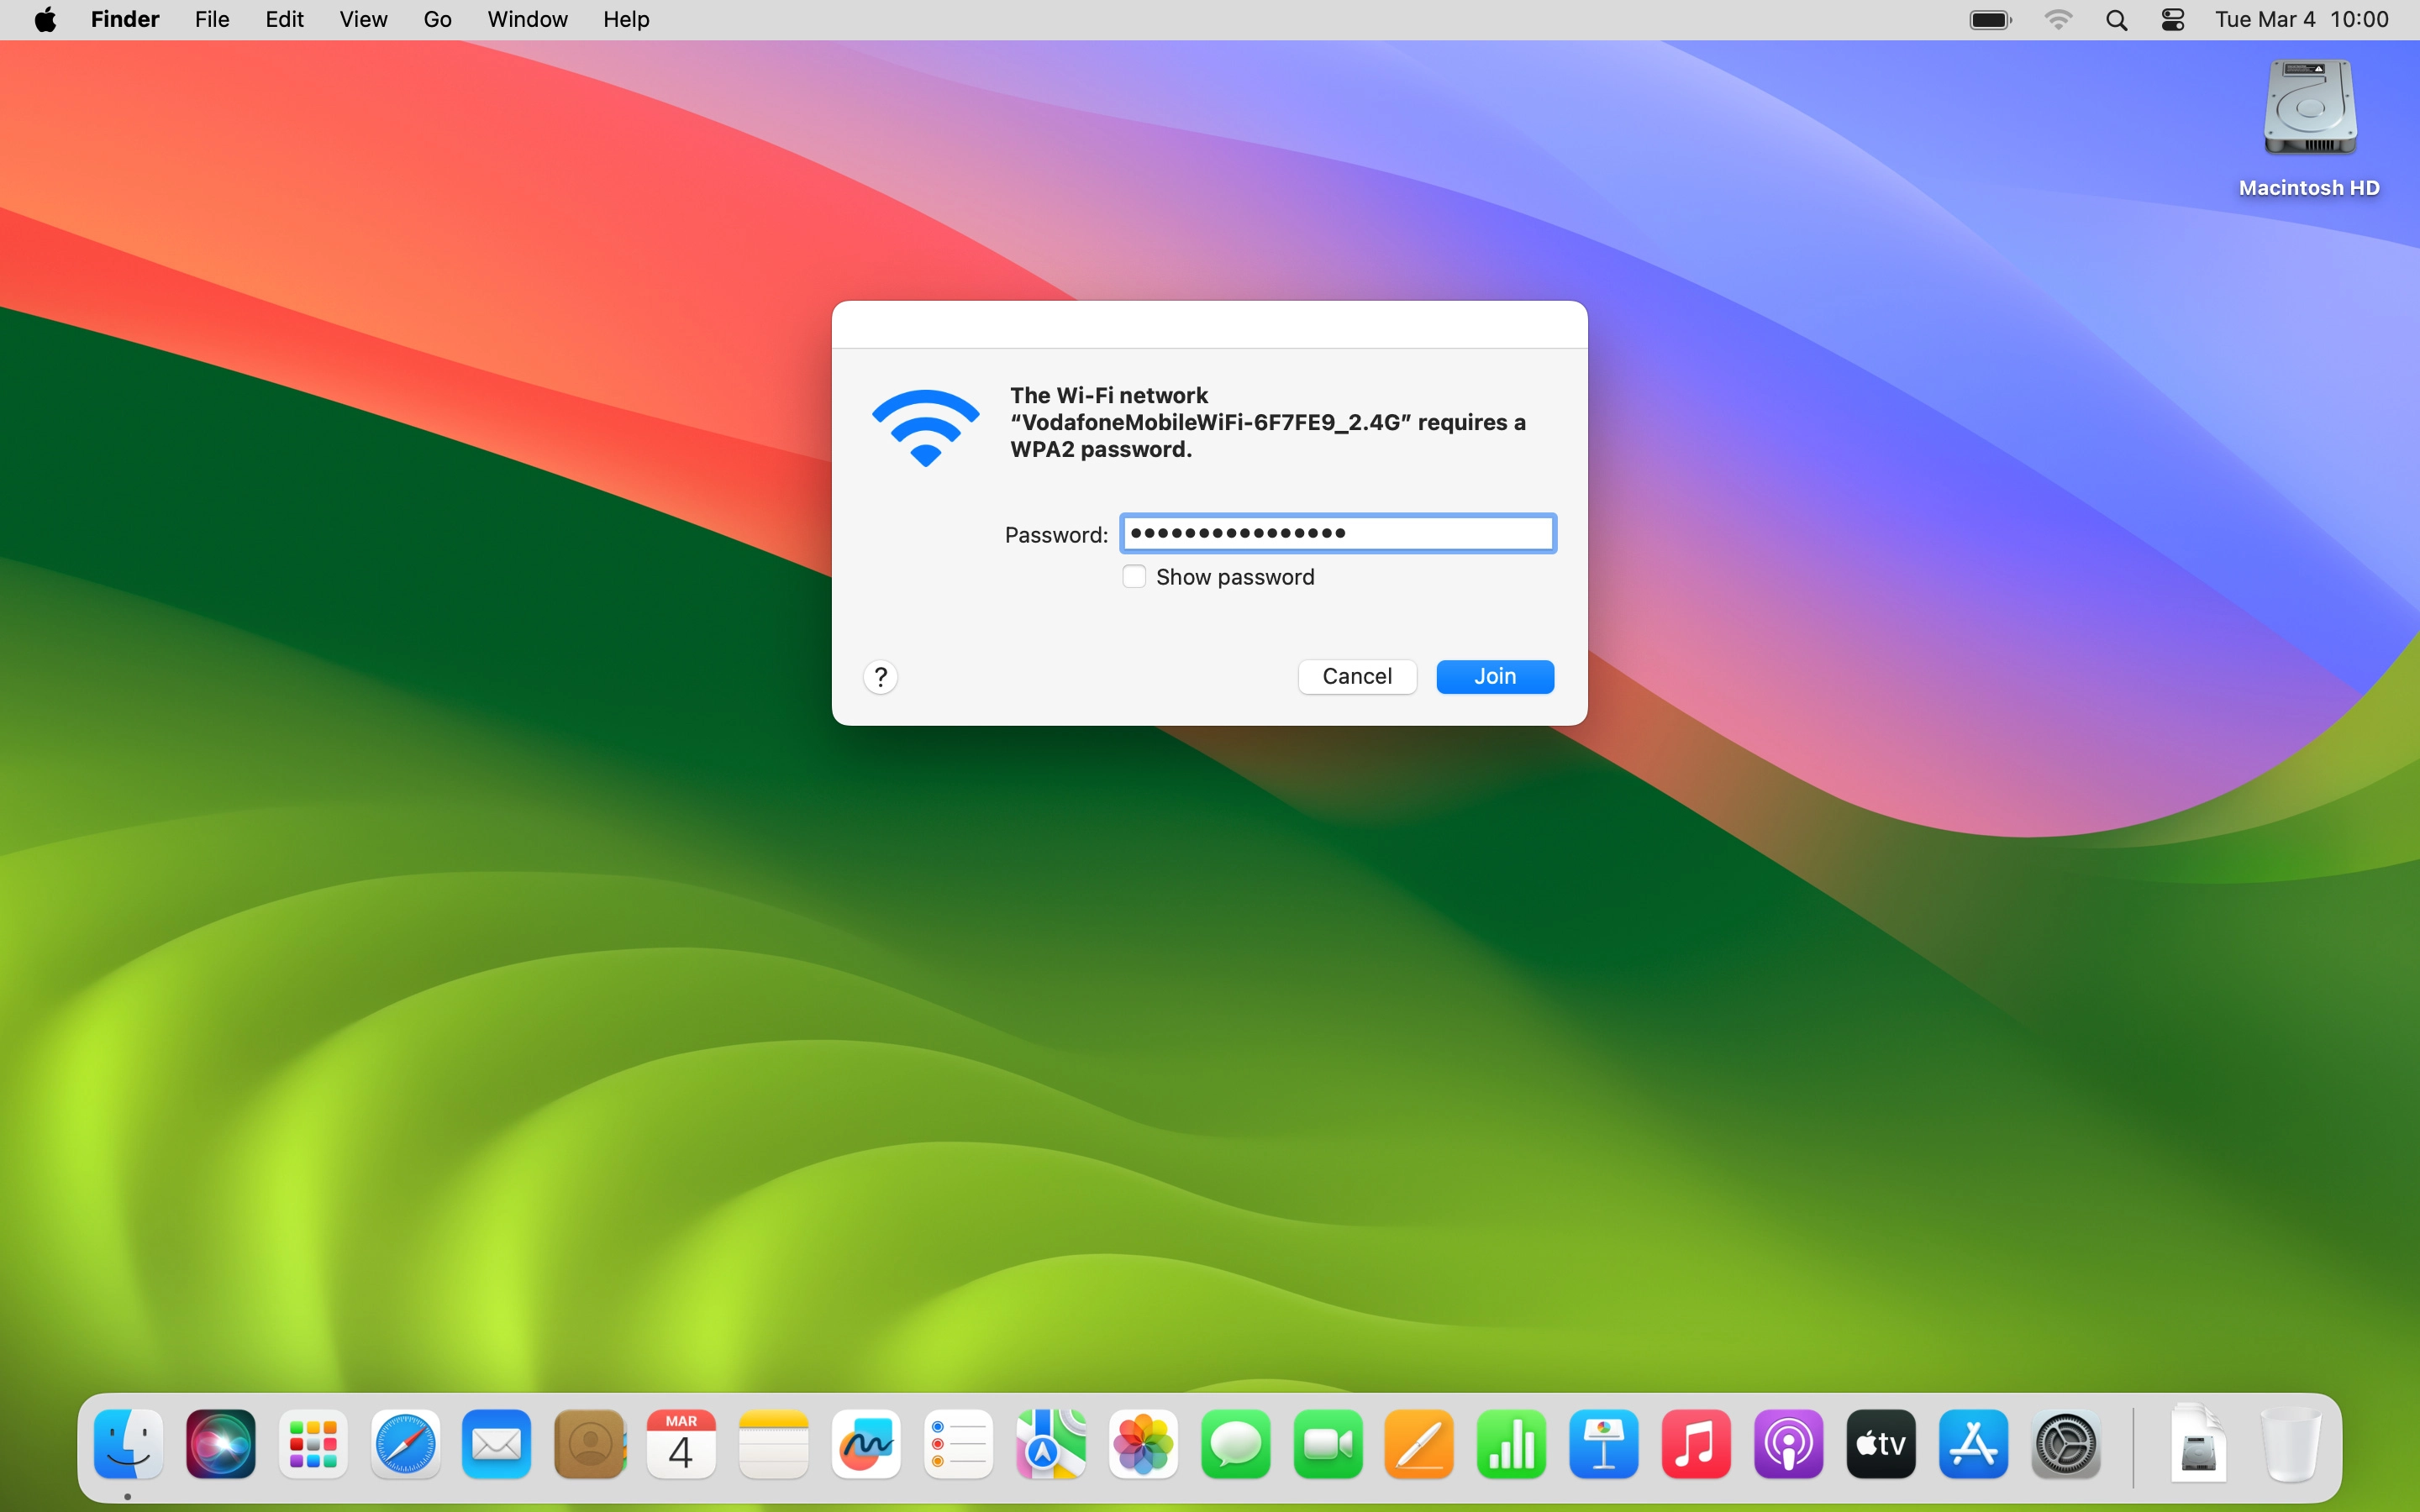Open System Settings from the Dock
Screen dimensions: 2420x1512
2066,1444
